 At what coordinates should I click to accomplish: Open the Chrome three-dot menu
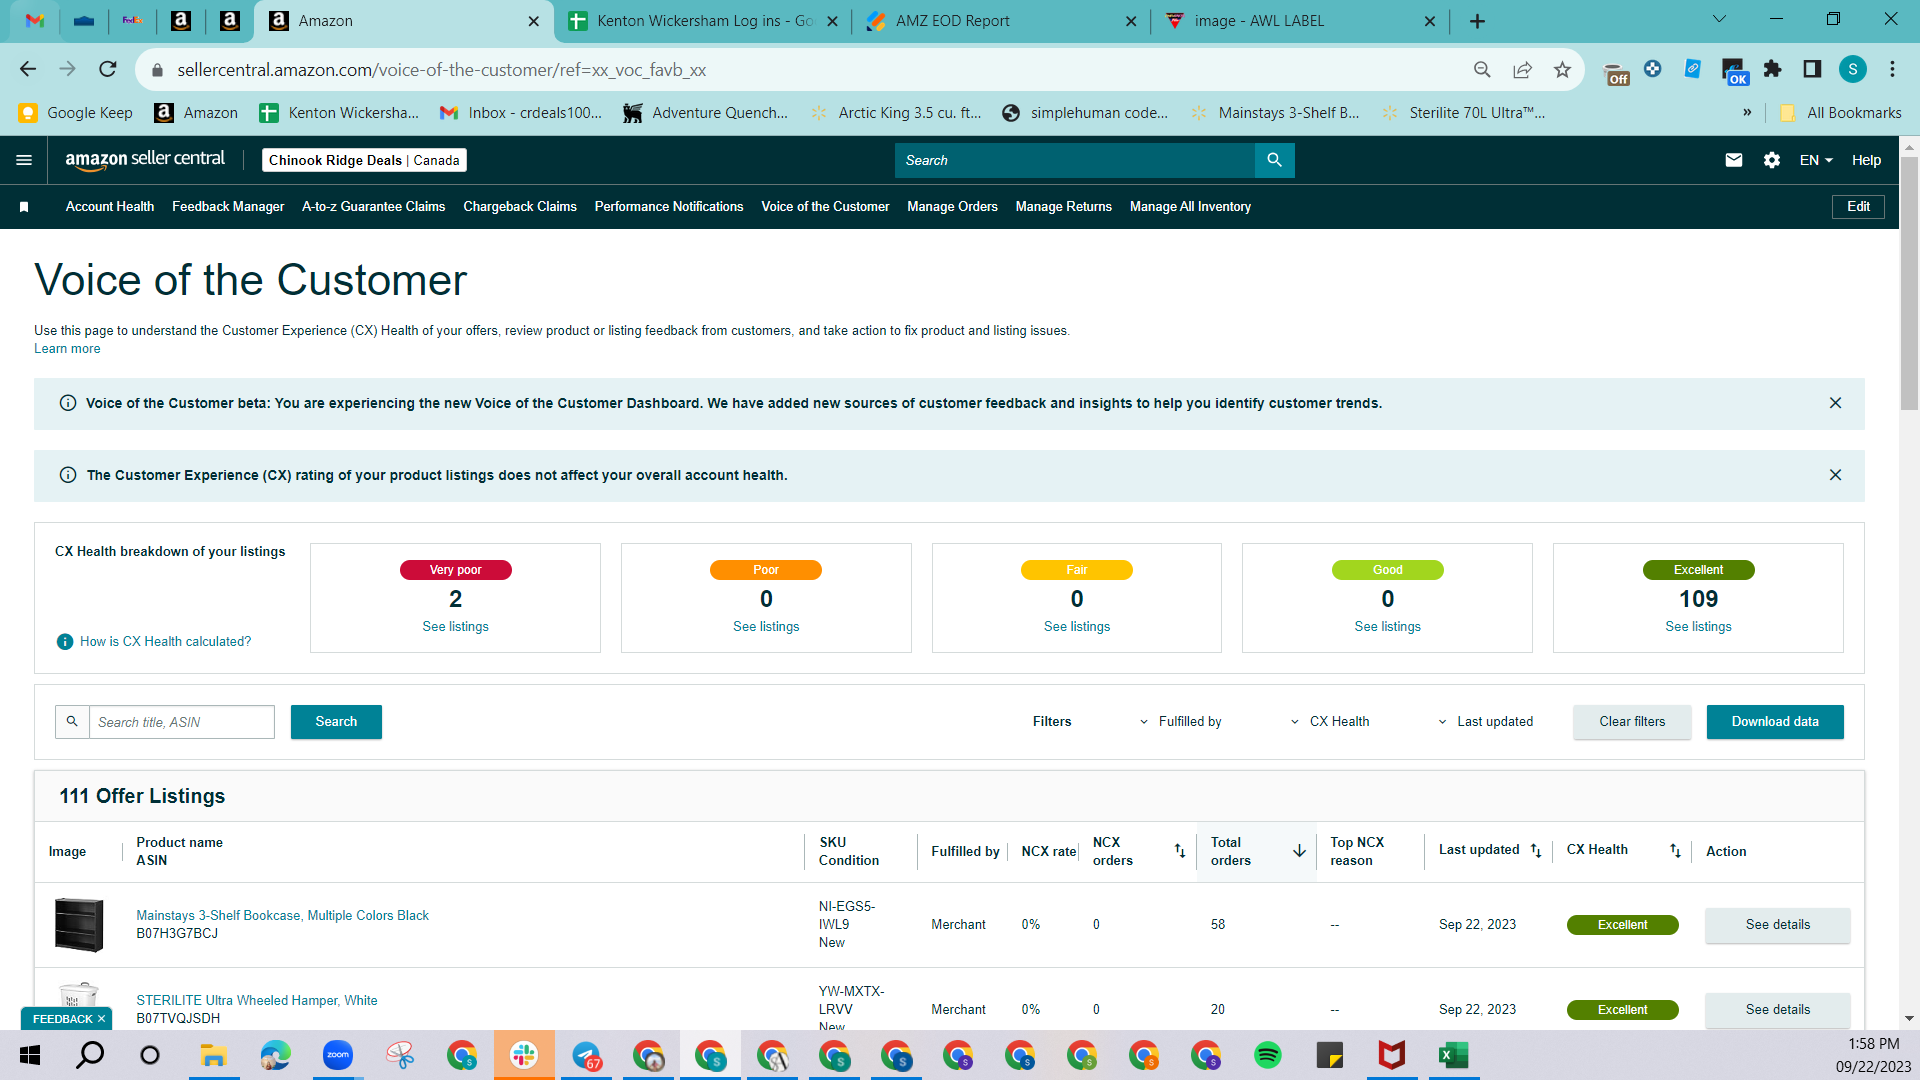(1892, 69)
